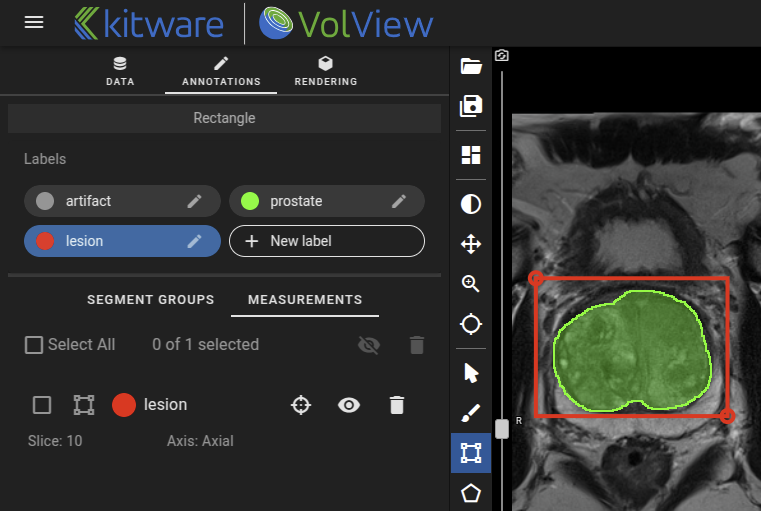761x511 pixels.
Task: Change the view layout grid
Action: point(471,155)
